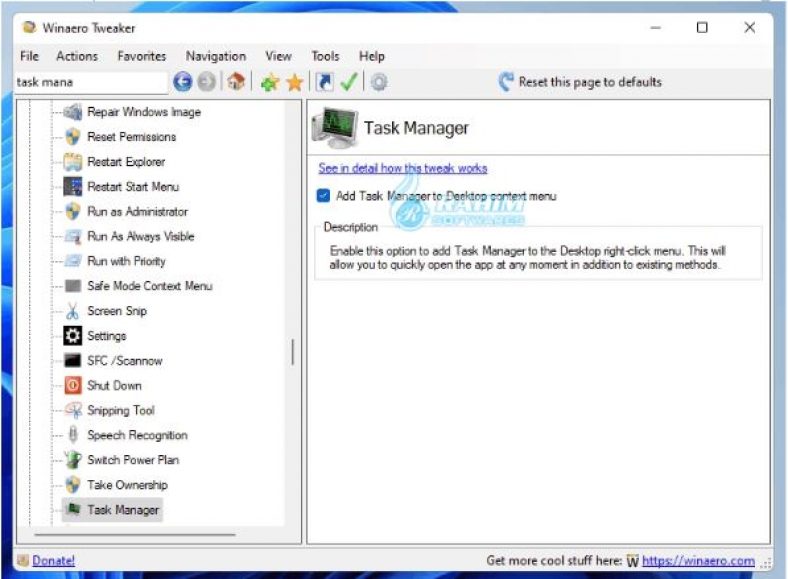Click the Back navigation arrow icon
This screenshot has height=579, width=788.
tap(182, 81)
